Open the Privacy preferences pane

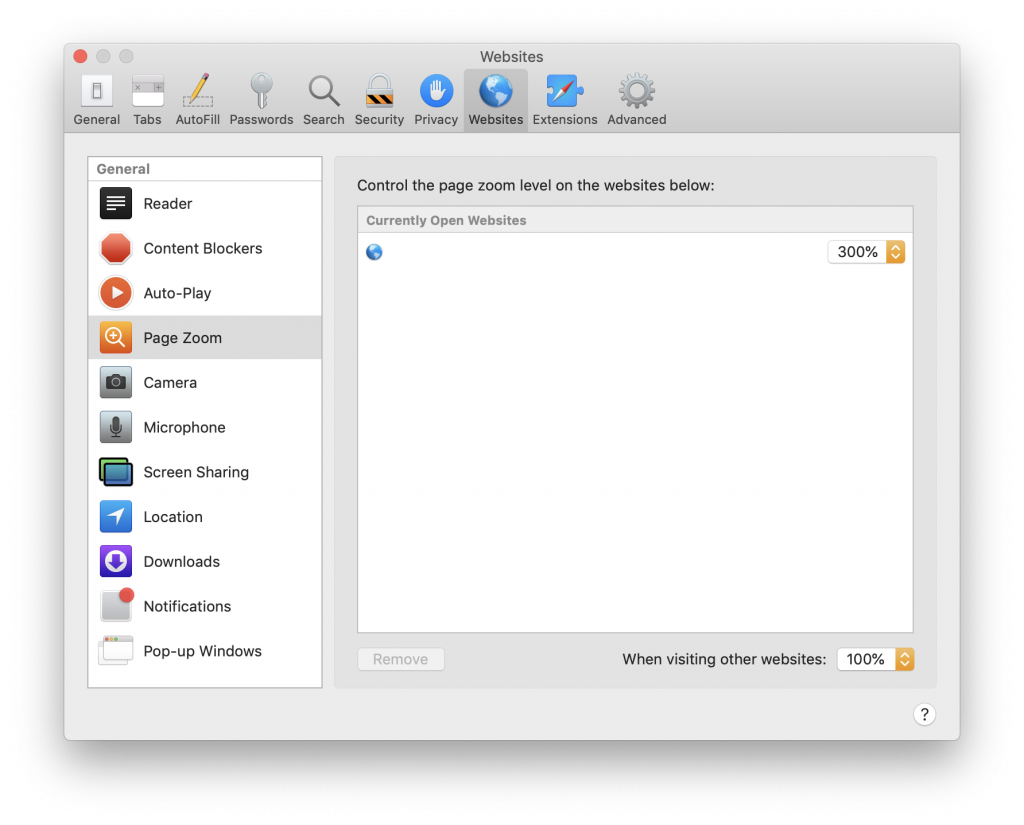[436, 100]
